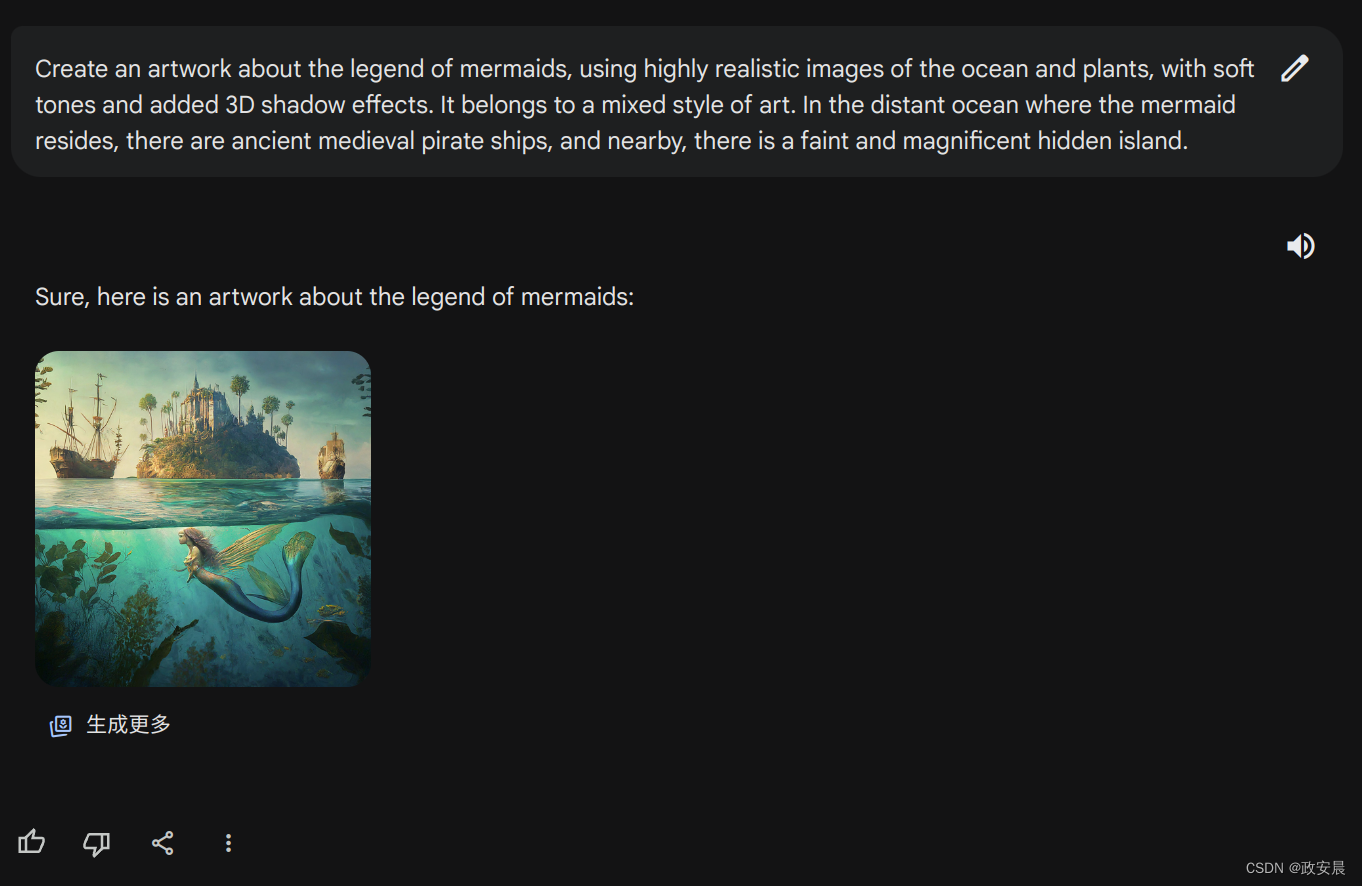This screenshot has width=1362, height=886.
Task: Select the prompt's last line about hidden island
Action: pyautogui.click(x=611, y=141)
